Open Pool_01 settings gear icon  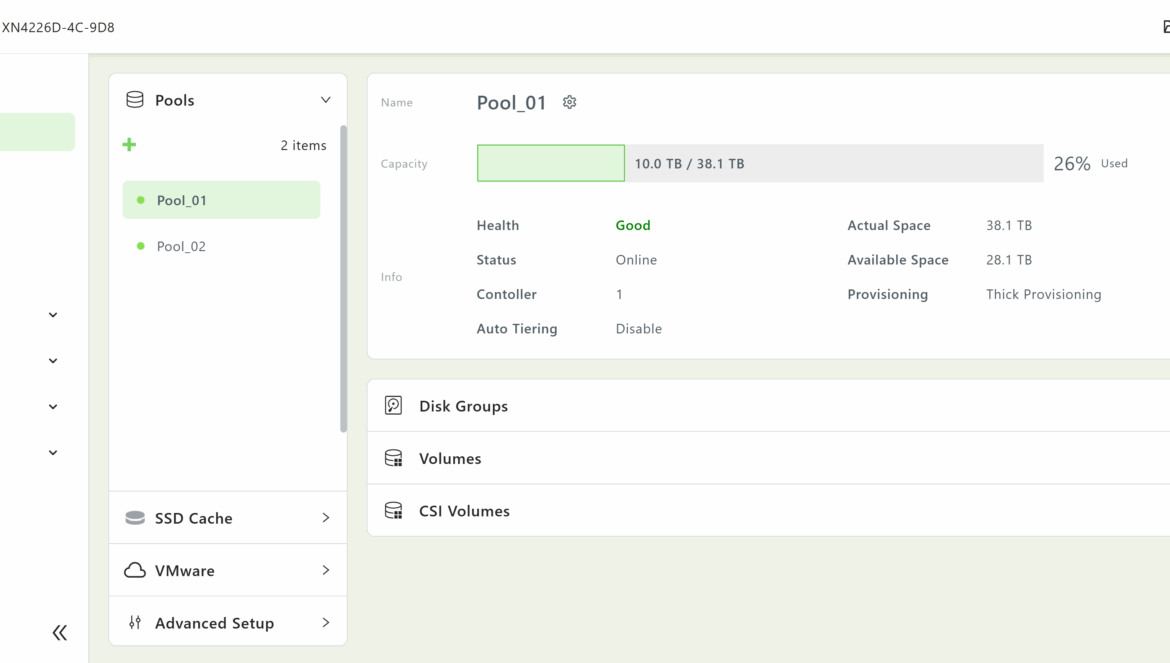point(569,102)
